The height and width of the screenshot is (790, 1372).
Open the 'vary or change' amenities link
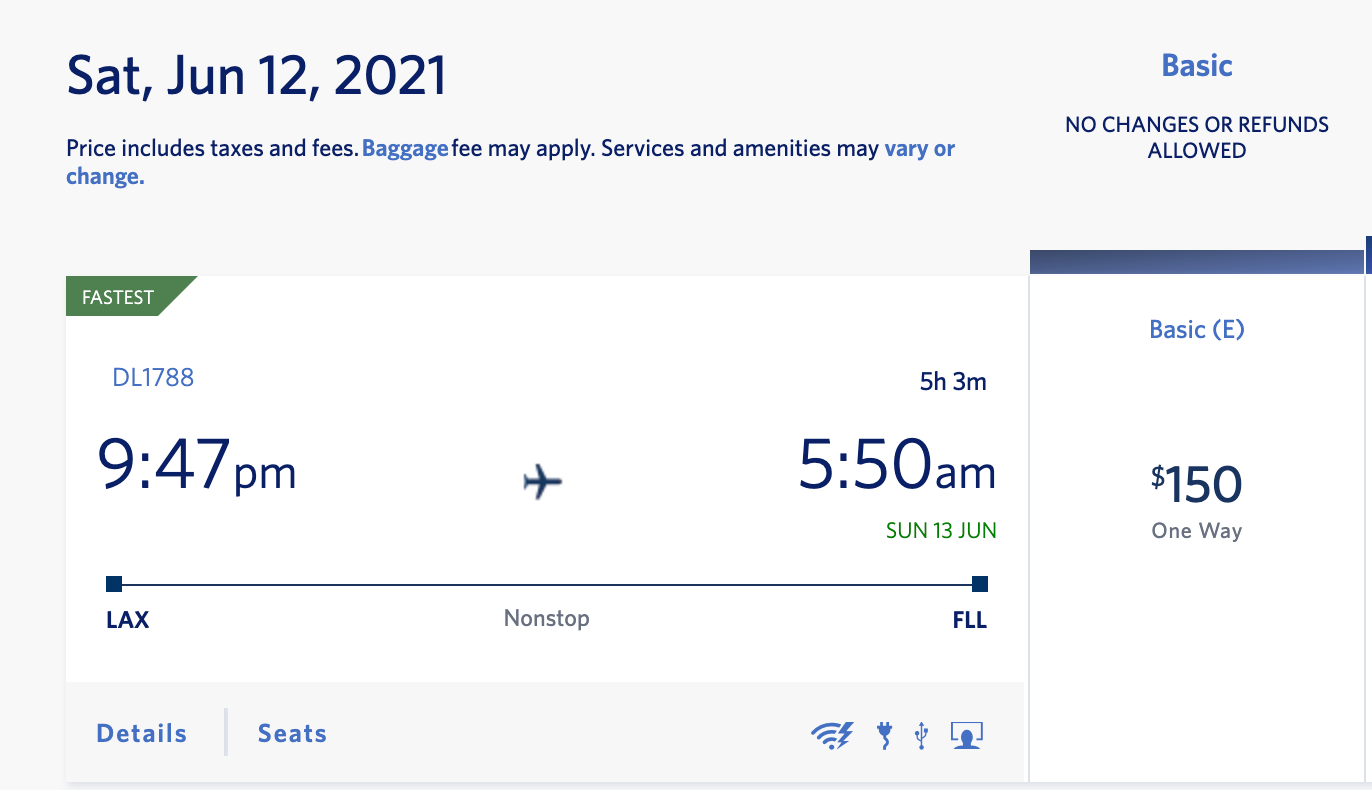pos(919,149)
